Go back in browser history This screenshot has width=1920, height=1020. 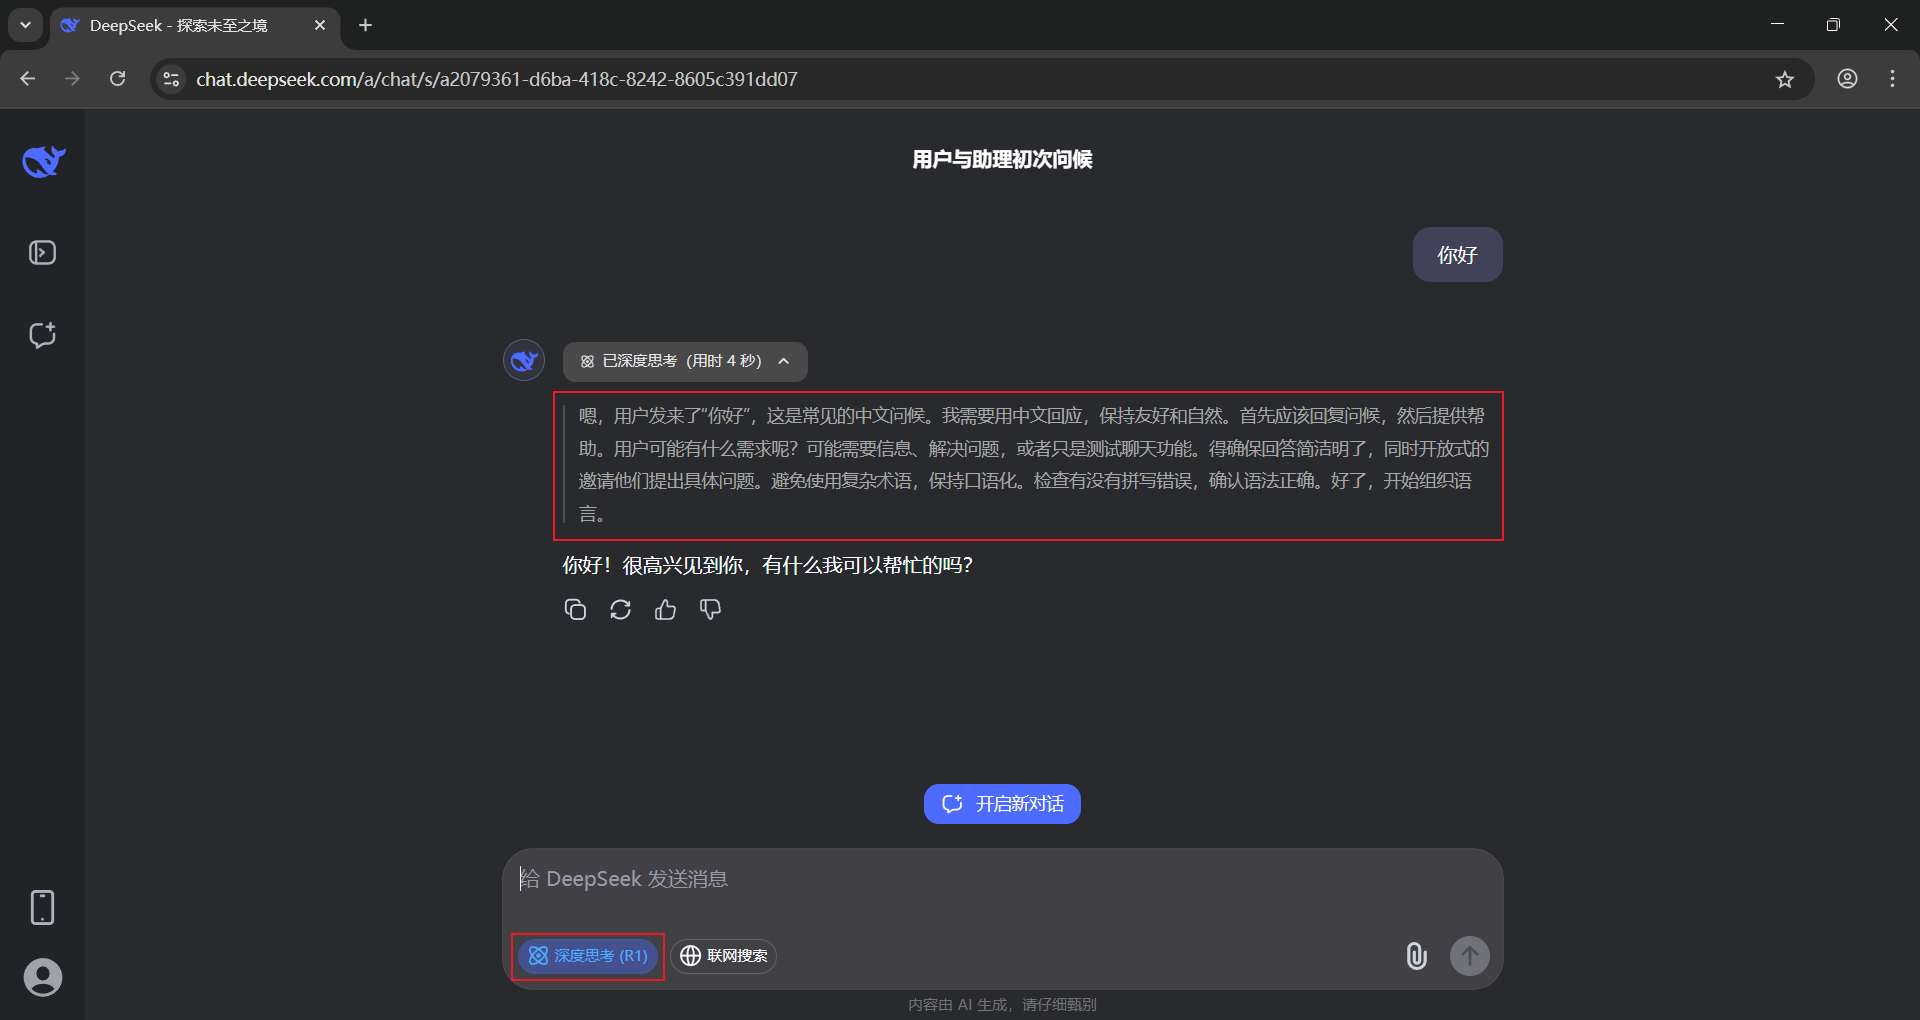28,79
